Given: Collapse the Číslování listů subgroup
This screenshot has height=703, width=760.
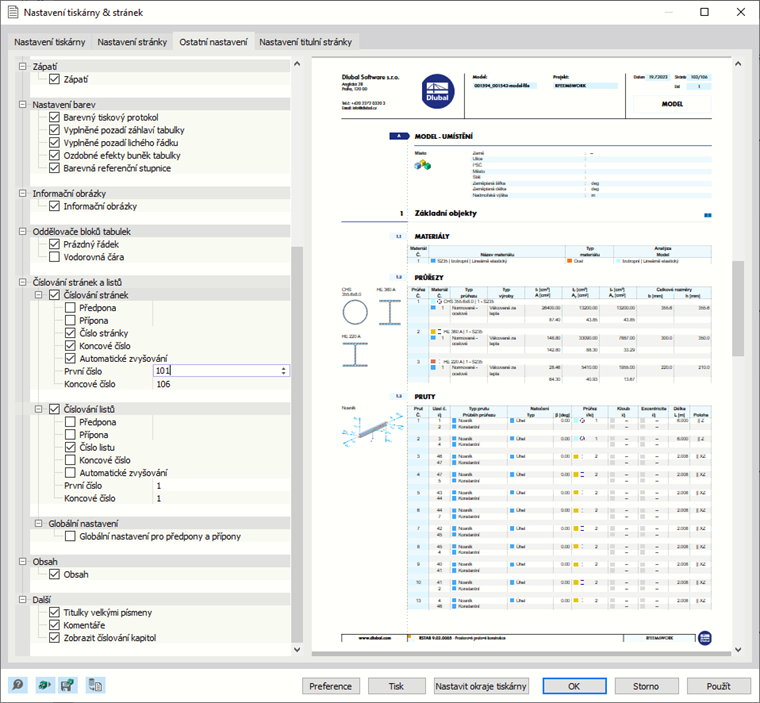Looking at the screenshot, I should tap(38, 409).
